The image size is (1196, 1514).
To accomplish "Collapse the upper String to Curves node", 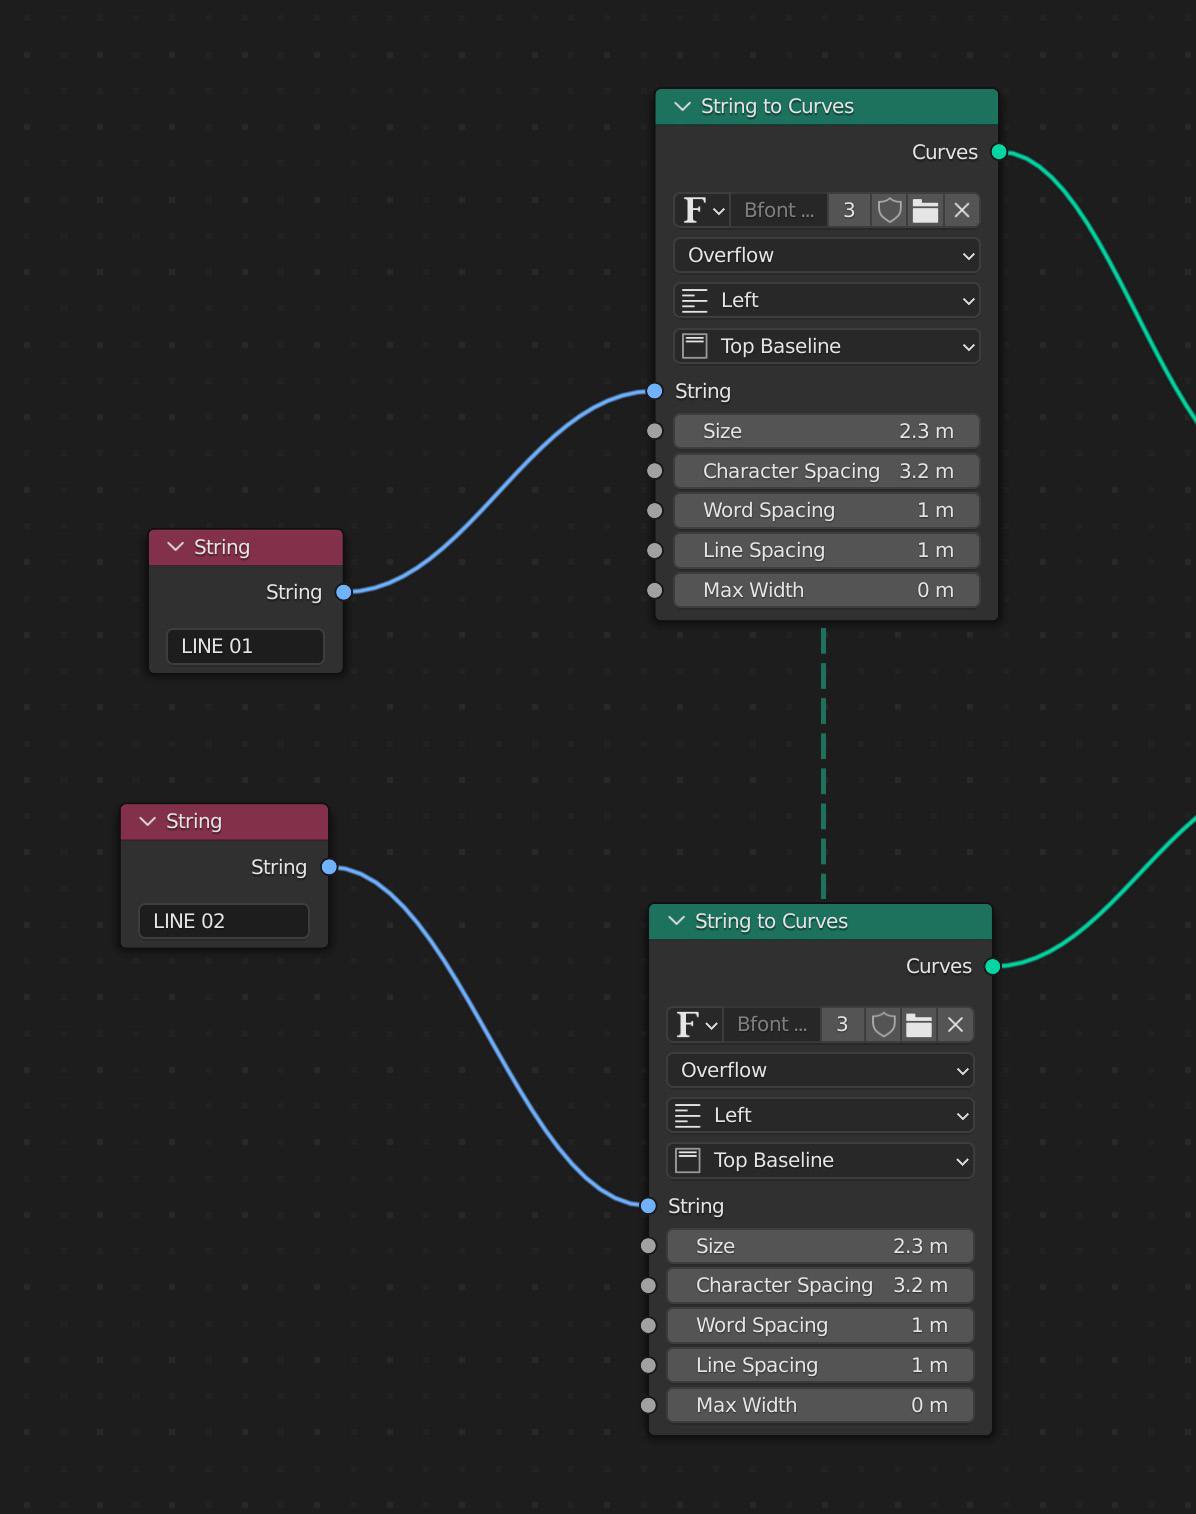I will pos(683,106).
